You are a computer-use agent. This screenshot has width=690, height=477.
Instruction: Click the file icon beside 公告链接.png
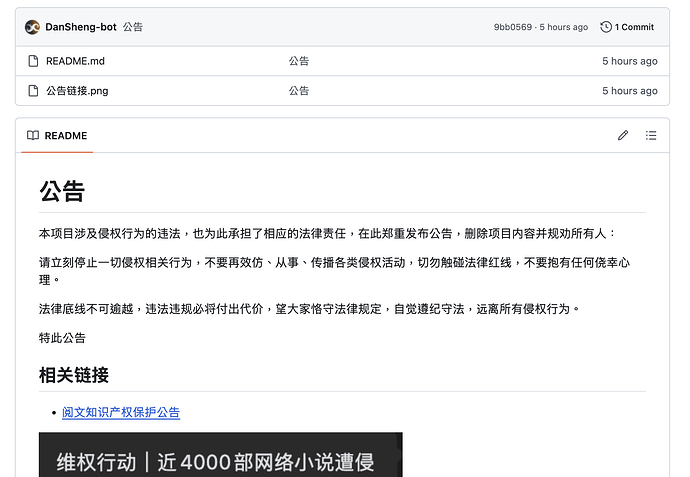point(33,91)
